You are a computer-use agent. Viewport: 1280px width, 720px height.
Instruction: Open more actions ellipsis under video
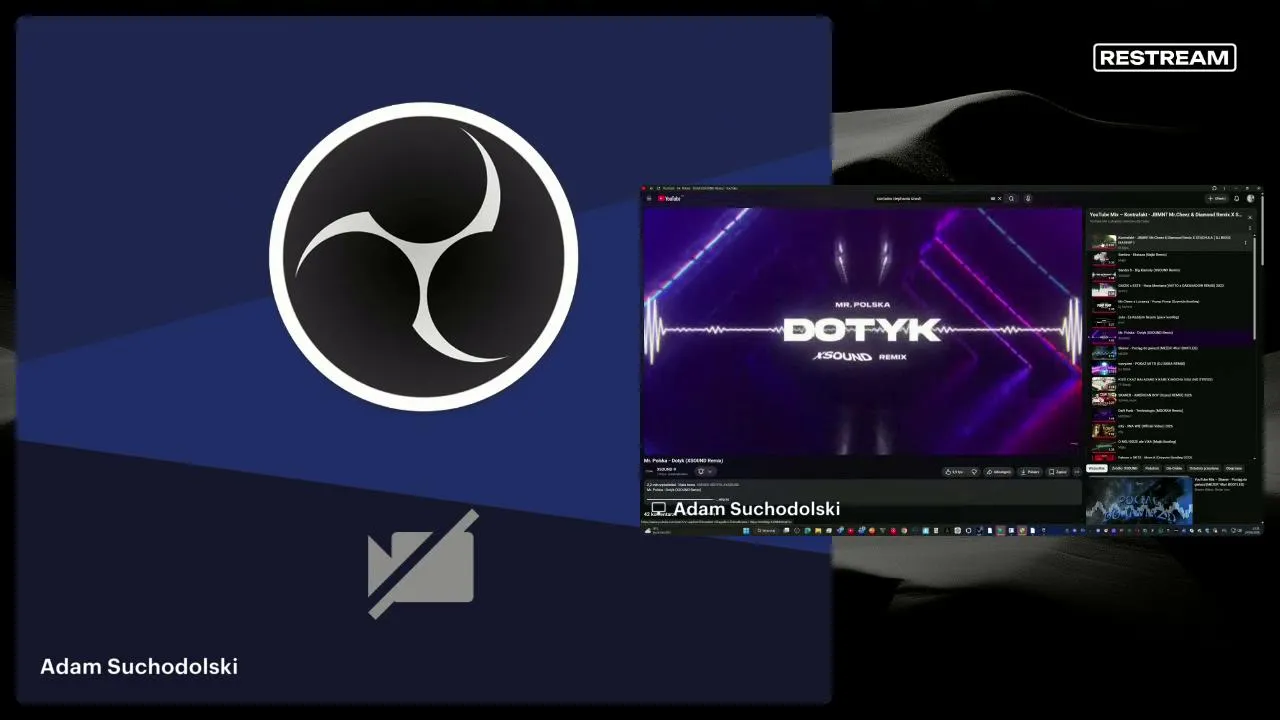[1077, 472]
